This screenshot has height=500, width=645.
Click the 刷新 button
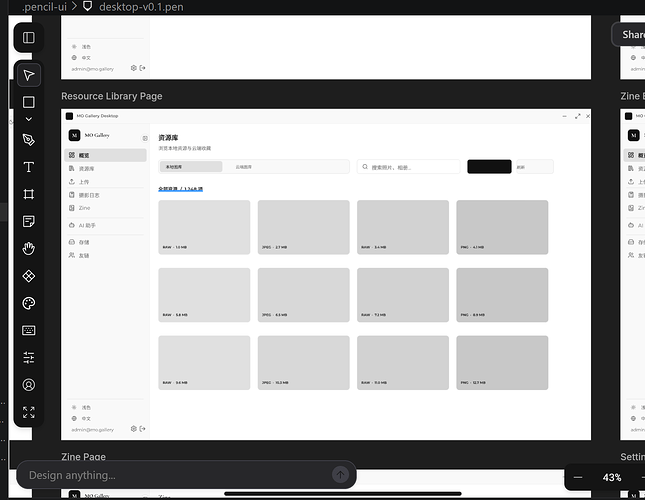(x=535, y=167)
